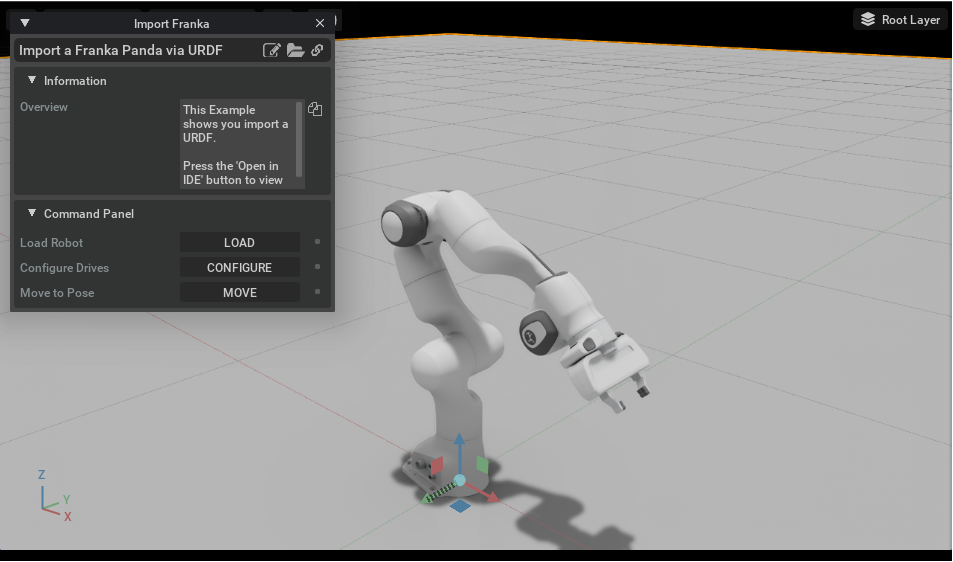Click the MOVE to pose button
Image resolution: width=953 pixels, height=562 pixels.
pos(239,292)
